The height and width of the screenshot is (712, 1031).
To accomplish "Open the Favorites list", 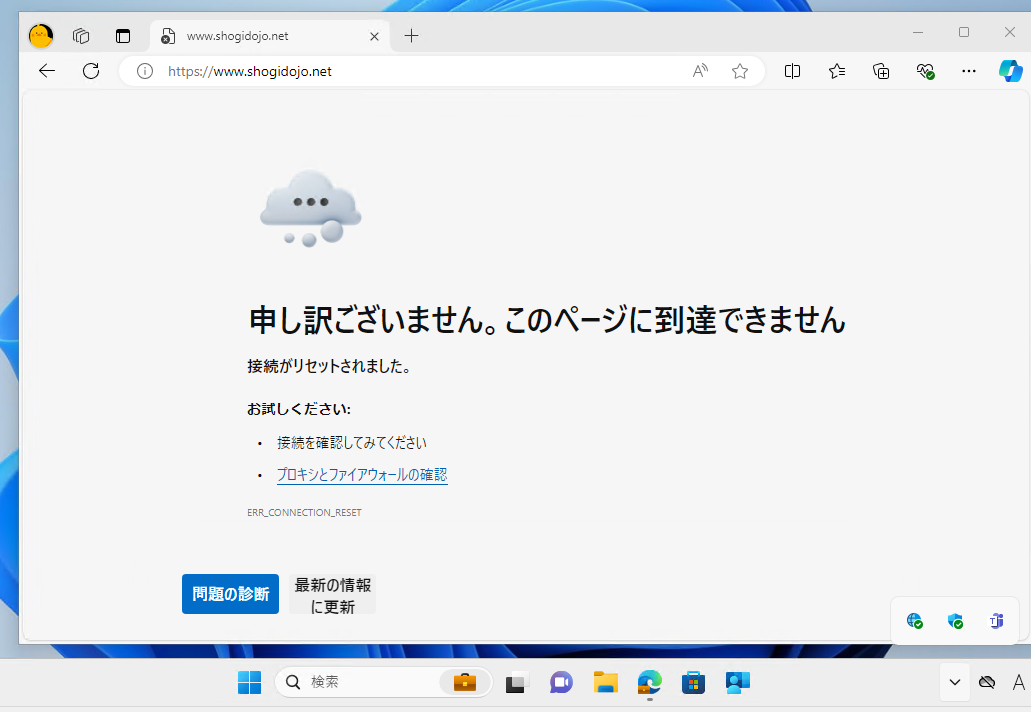I will [837, 71].
